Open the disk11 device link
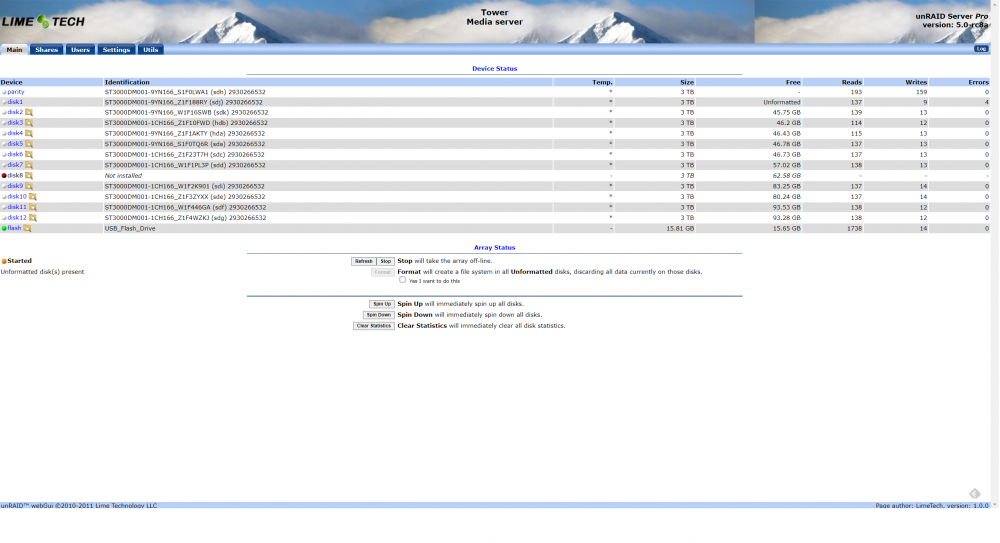The width and height of the screenshot is (1000, 543). (17, 207)
